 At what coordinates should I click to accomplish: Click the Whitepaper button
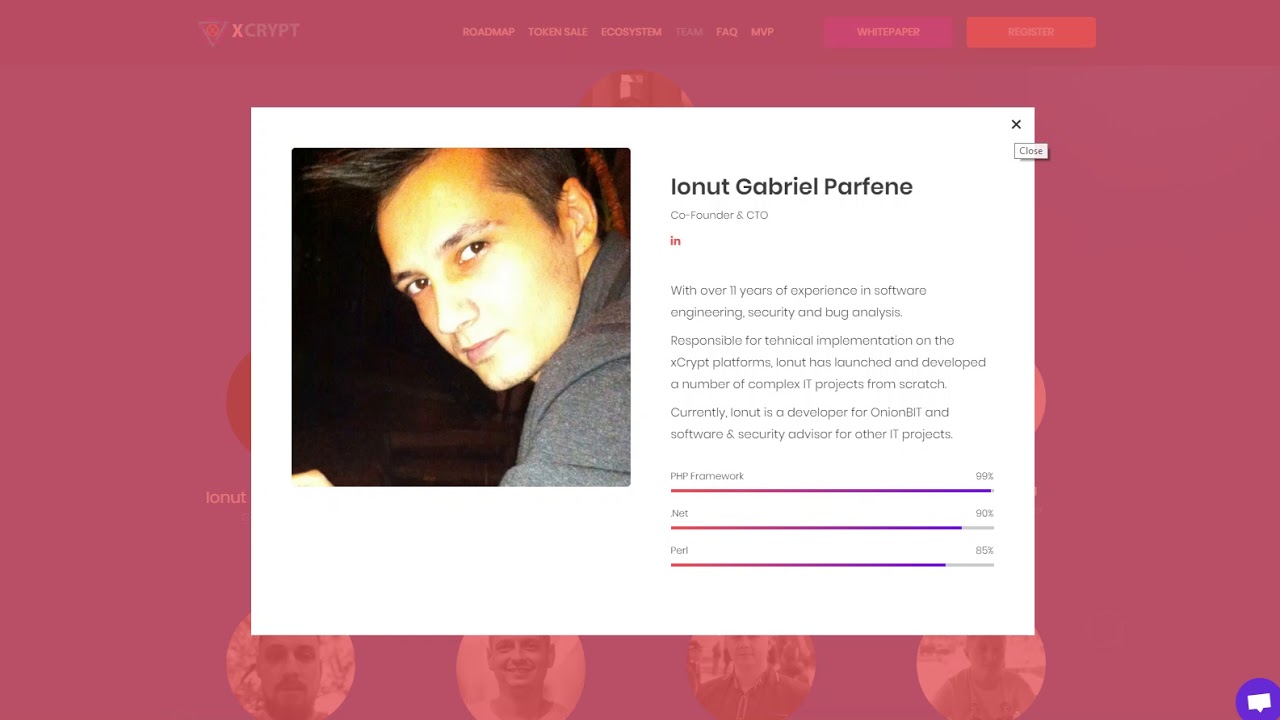tap(888, 32)
